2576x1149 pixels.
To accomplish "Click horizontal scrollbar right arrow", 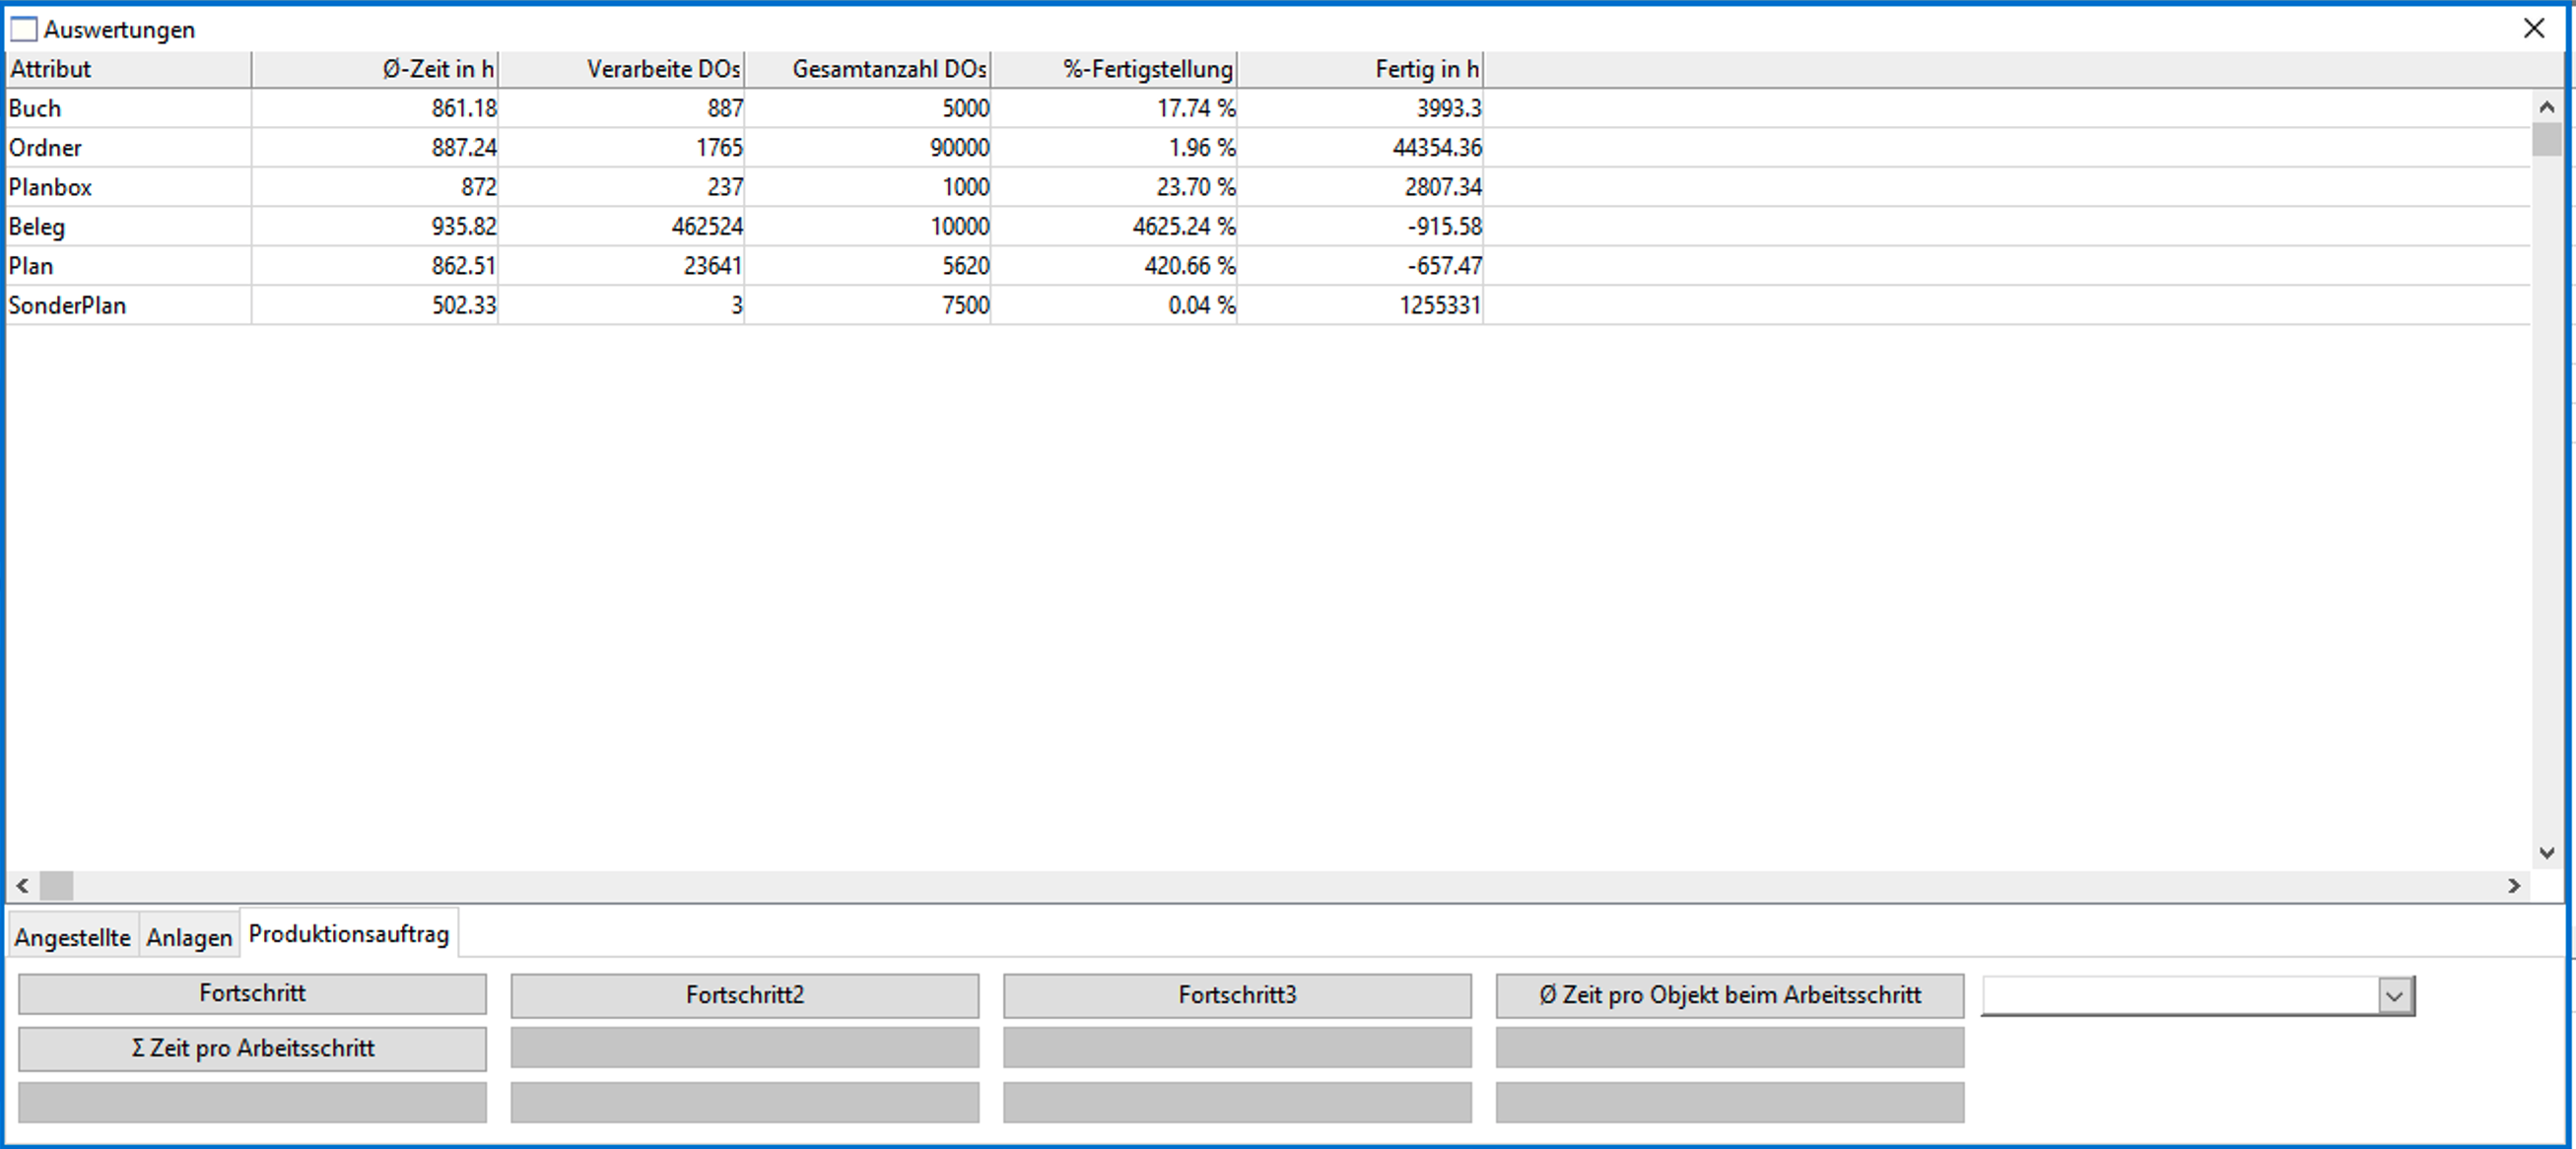I will pos(2513,886).
